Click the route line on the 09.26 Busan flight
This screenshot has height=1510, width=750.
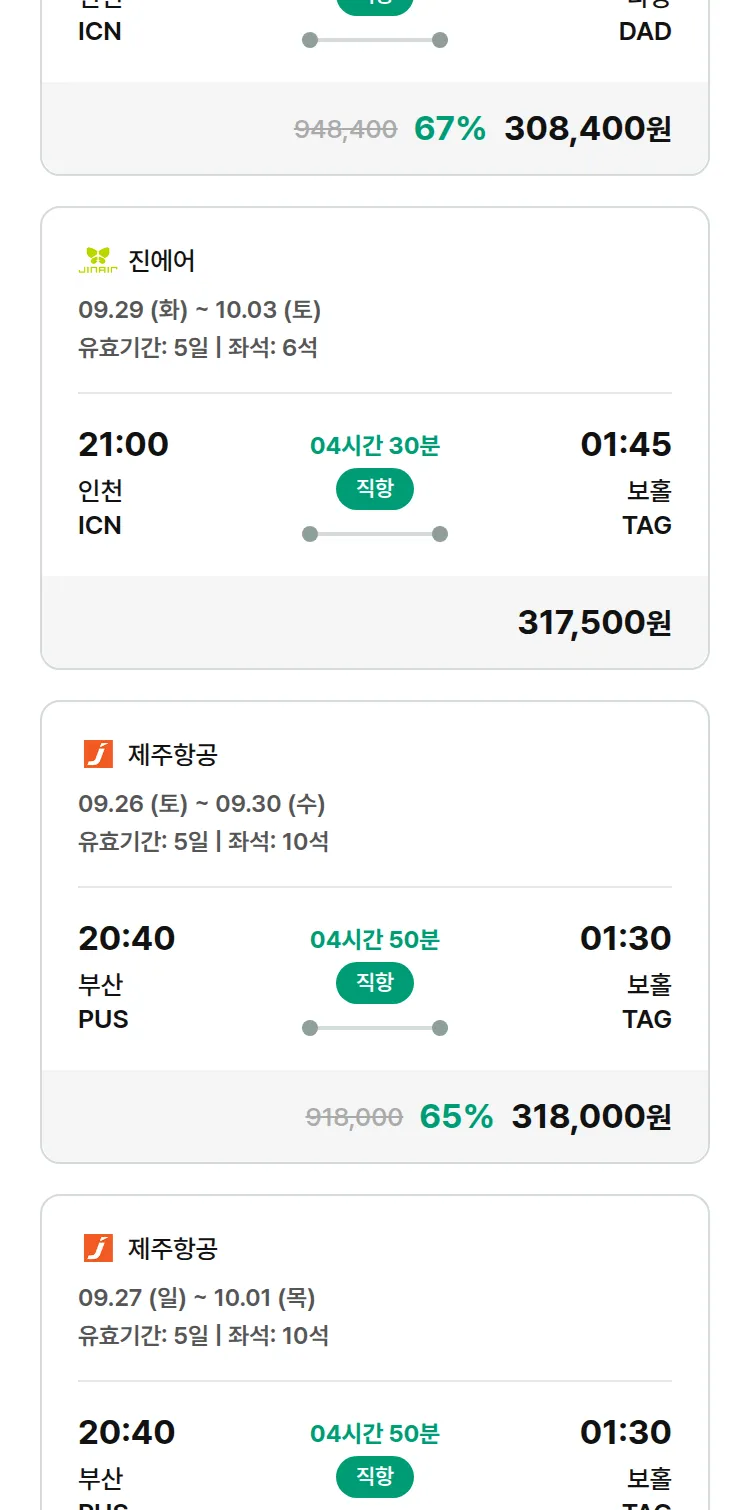(x=375, y=1028)
